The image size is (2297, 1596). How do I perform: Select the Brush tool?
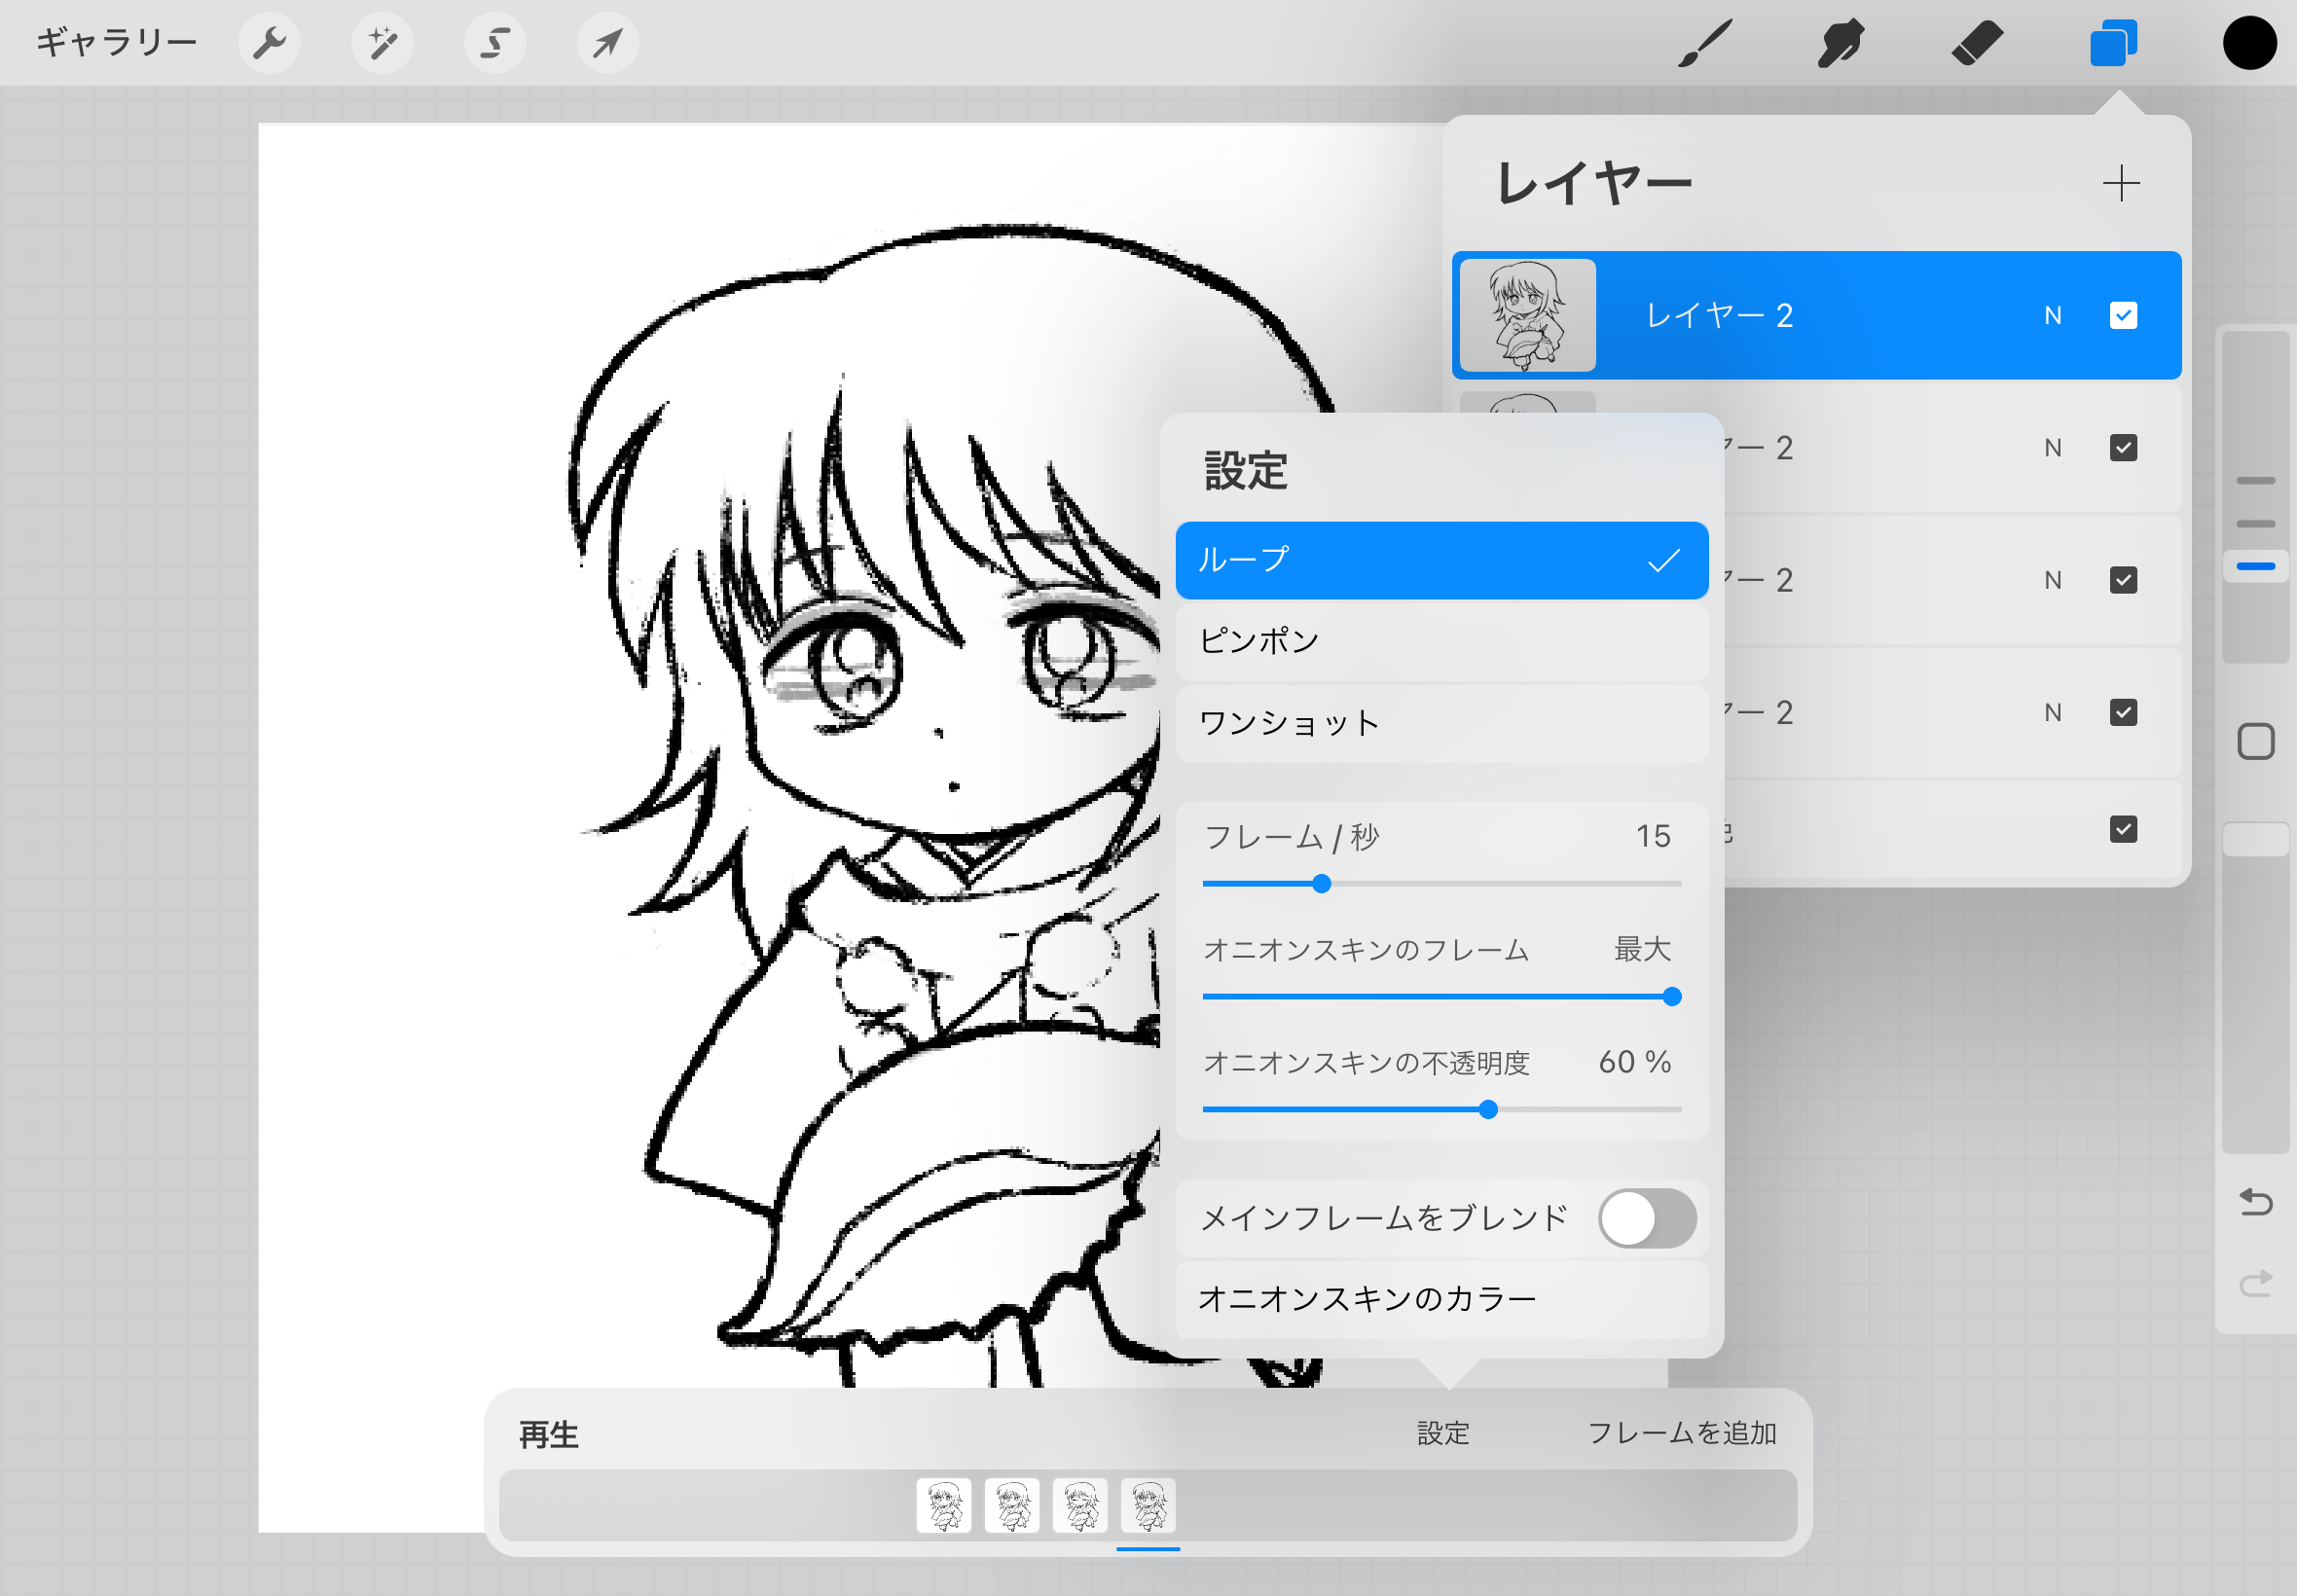[x=1704, y=43]
